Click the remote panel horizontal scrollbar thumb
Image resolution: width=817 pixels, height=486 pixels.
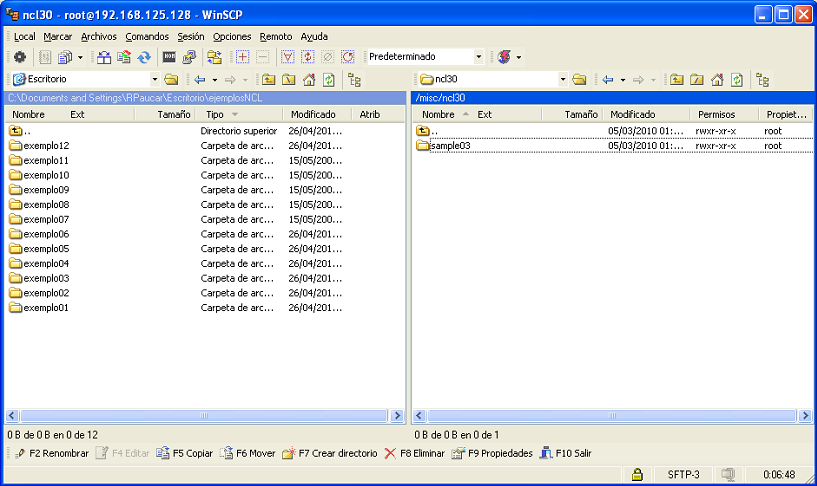tap(612, 416)
